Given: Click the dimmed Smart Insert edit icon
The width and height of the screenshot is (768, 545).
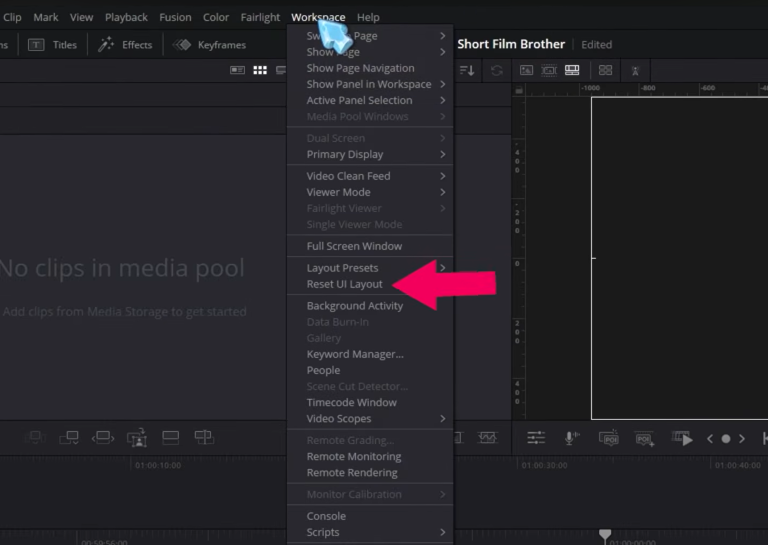Looking at the screenshot, I should click(x=35, y=437).
